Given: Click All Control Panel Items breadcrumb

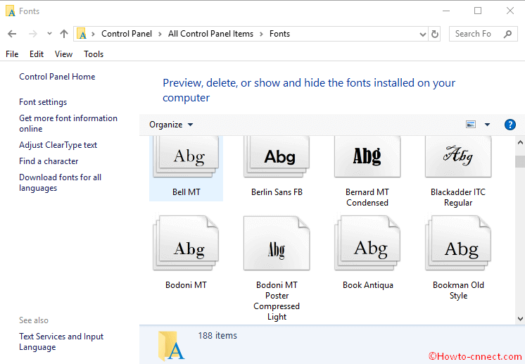Looking at the screenshot, I should coord(211,34).
